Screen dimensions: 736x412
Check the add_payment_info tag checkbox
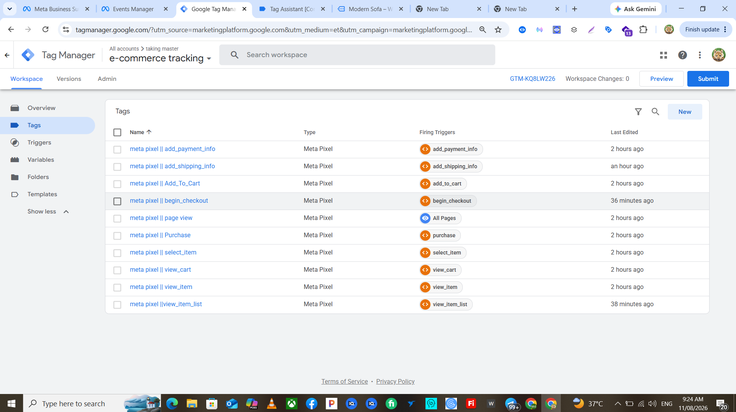click(x=117, y=149)
